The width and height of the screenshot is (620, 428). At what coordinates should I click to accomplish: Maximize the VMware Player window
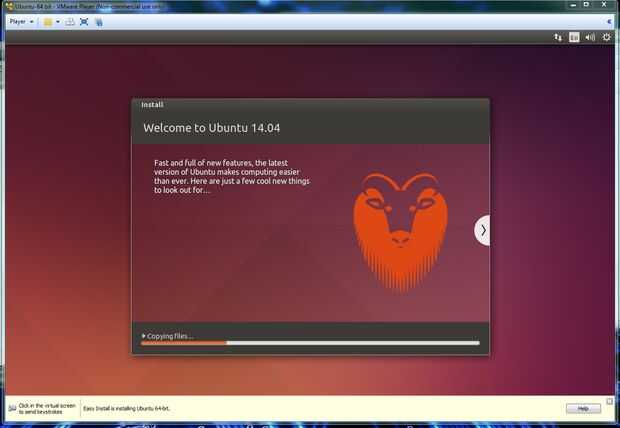(x=586, y=4)
